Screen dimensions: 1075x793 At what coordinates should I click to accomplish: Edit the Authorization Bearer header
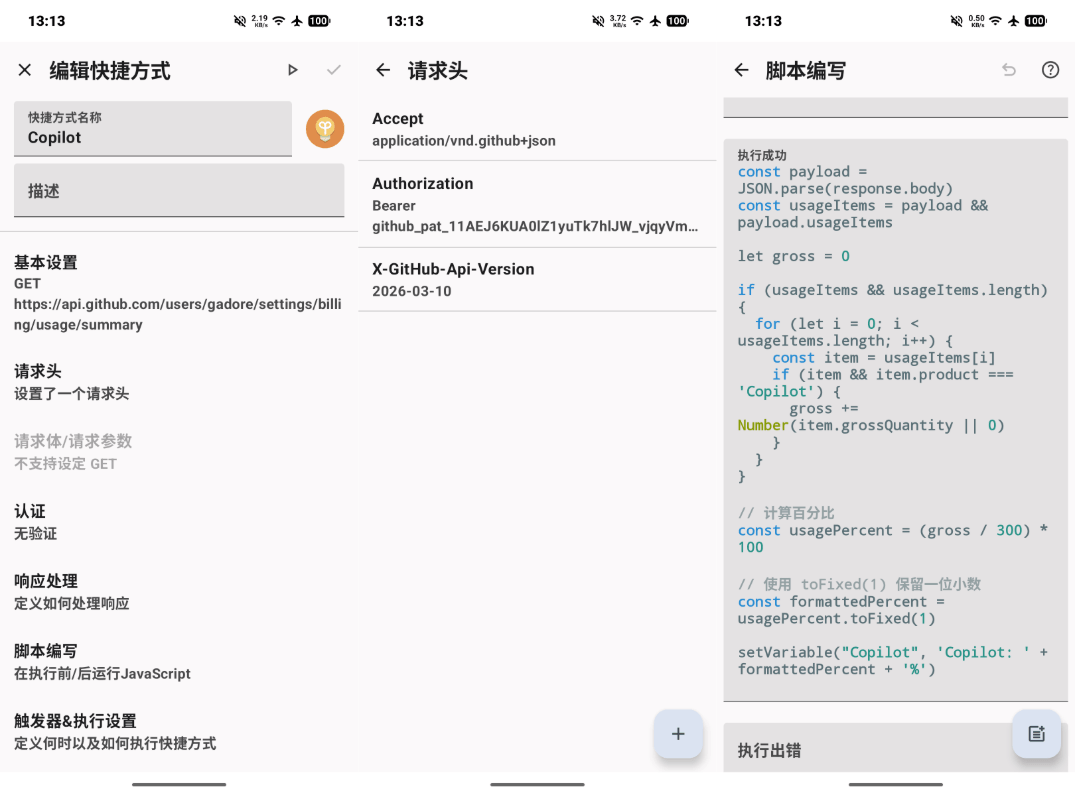[x=537, y=205]
